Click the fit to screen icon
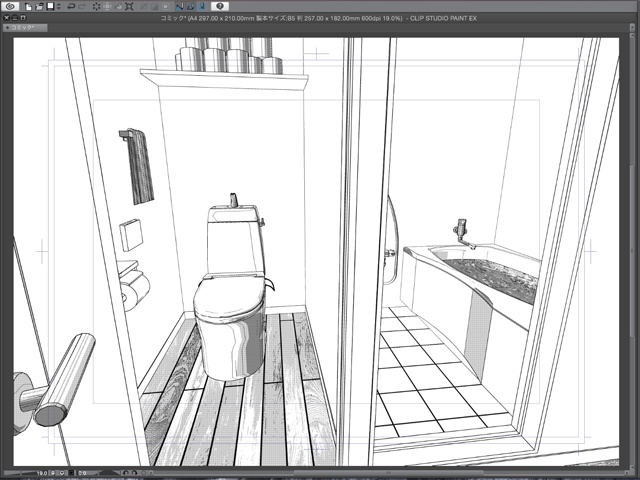Viewport: 640px width, 480px height. coord(71,473)
